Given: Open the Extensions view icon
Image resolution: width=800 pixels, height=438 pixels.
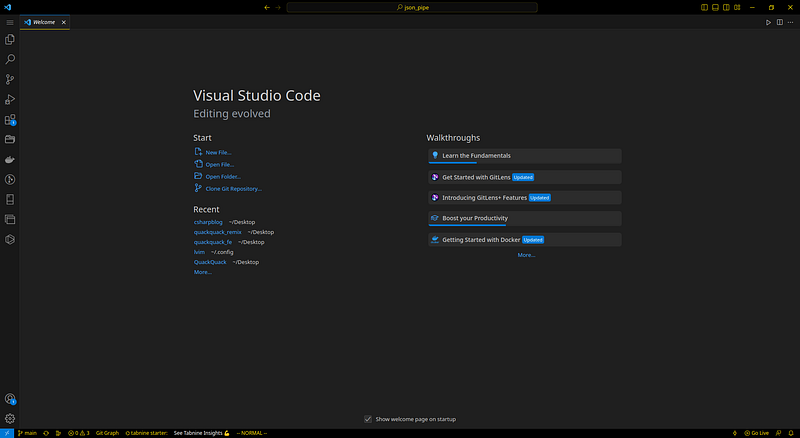Looking at the screenshot, I should pyautogui.click(x=10, y=119).
